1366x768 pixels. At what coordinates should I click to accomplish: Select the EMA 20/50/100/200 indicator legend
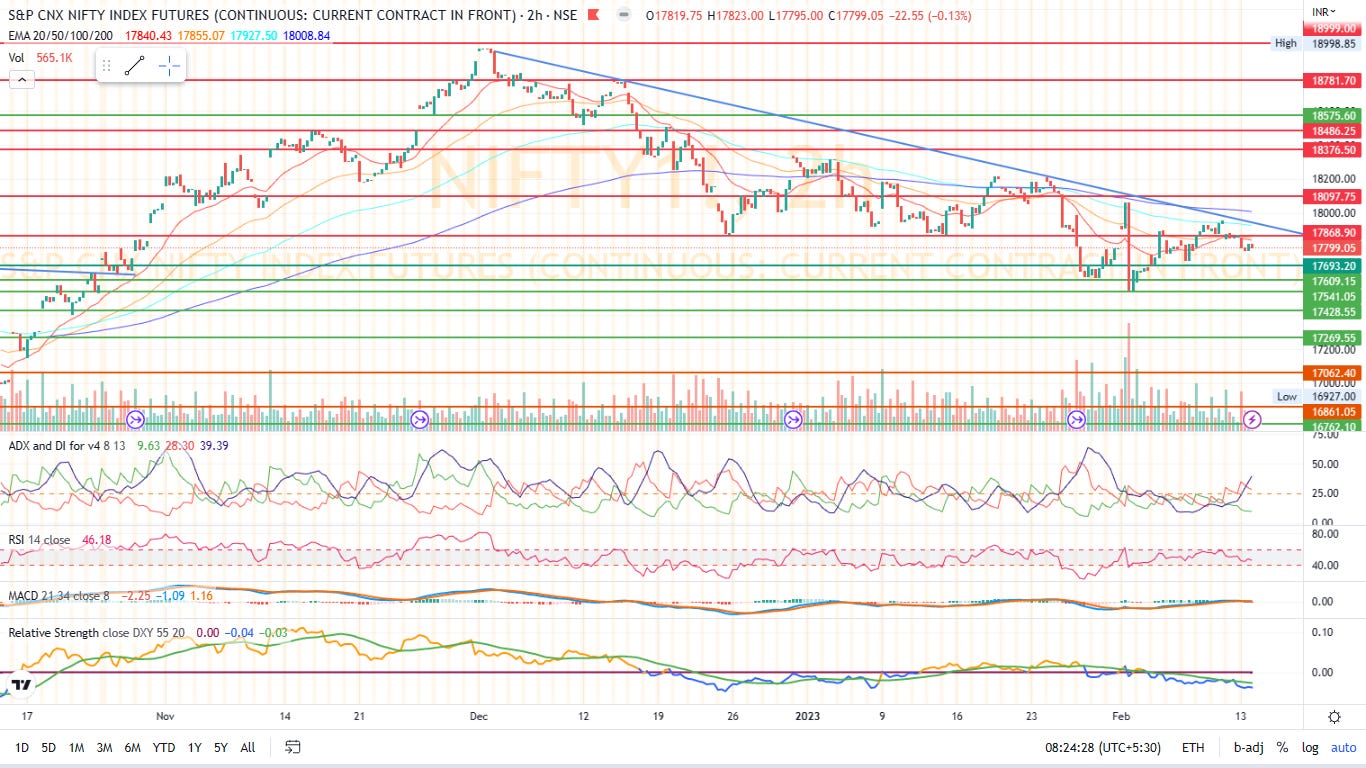[x=61, y=35]
